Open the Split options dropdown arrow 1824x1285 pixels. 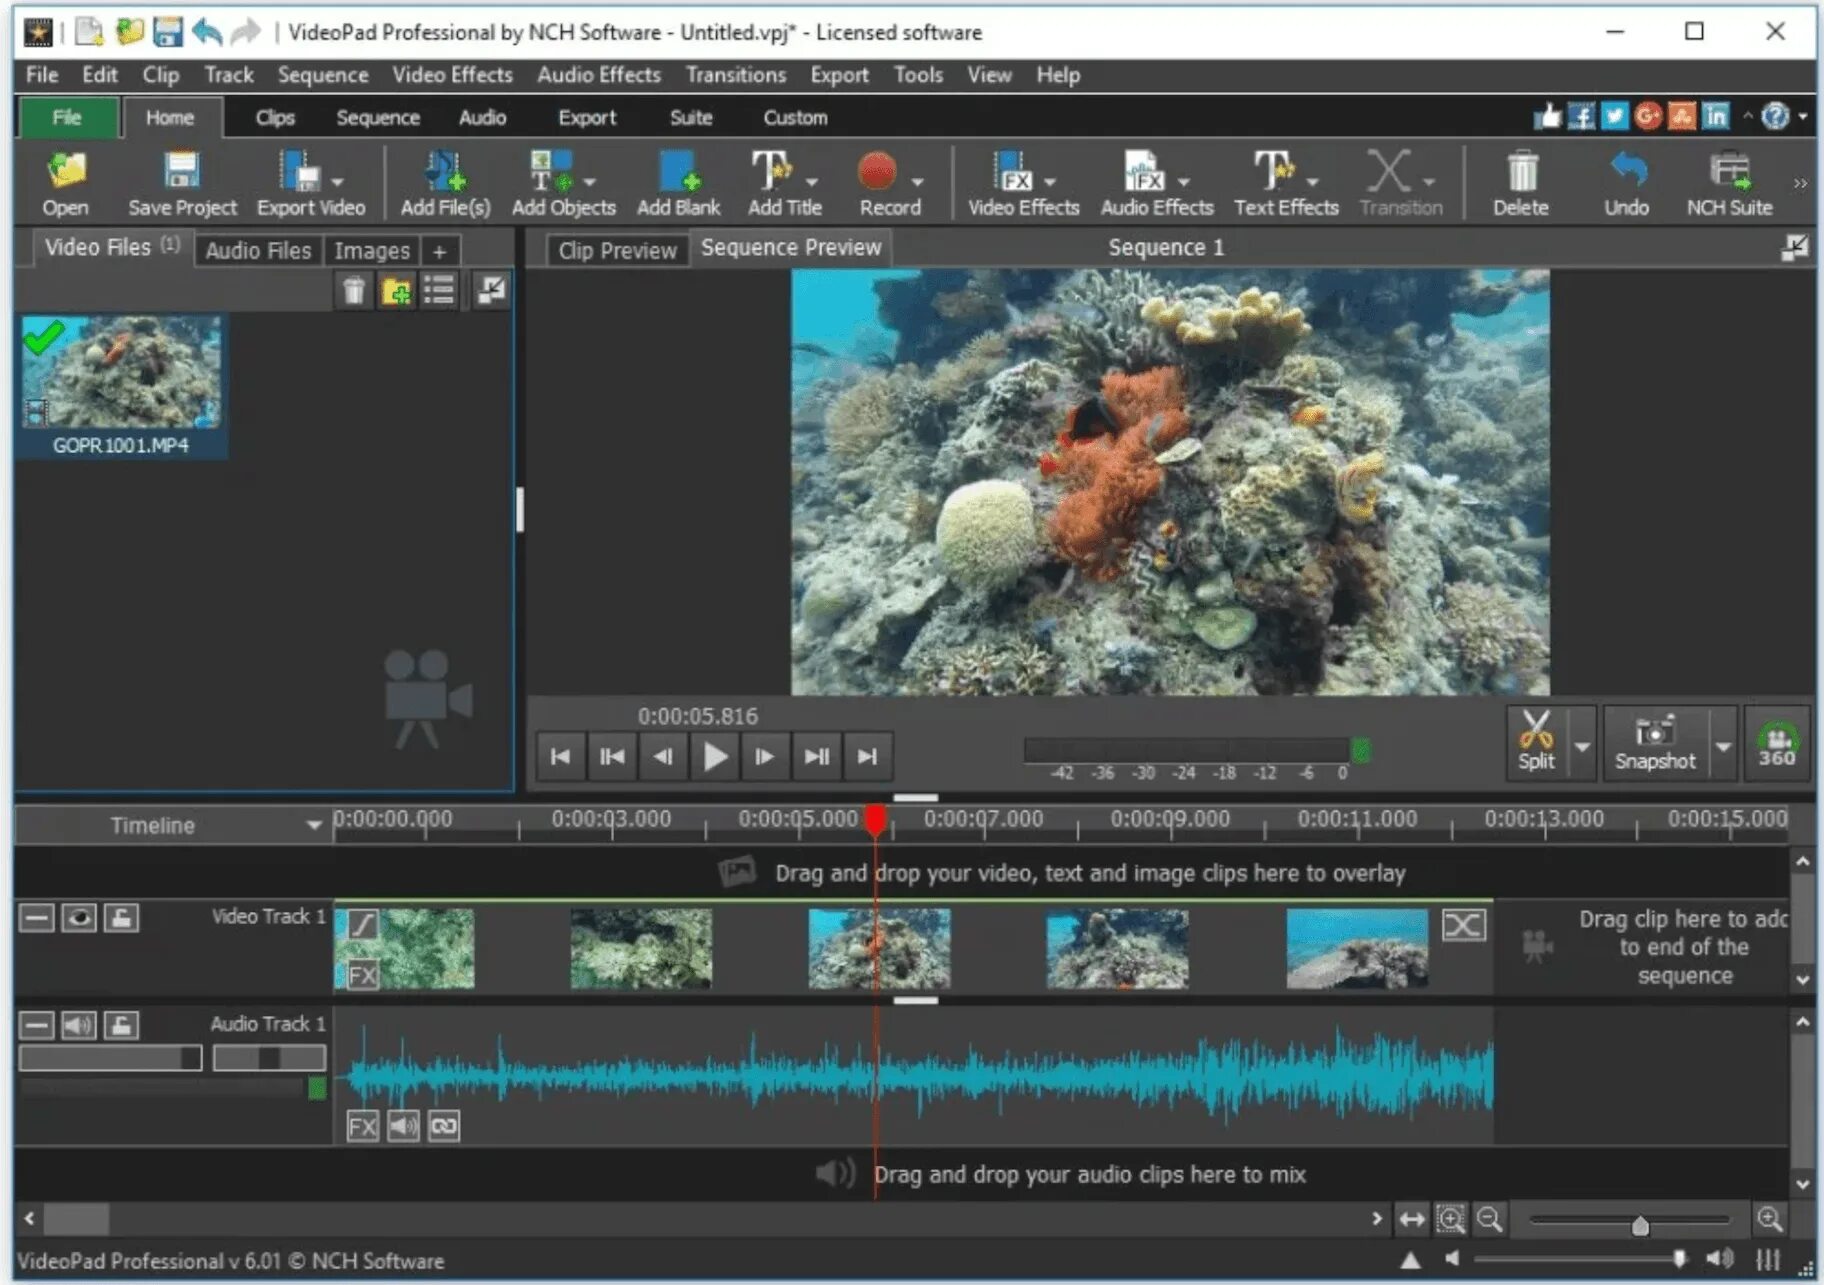1582,747
